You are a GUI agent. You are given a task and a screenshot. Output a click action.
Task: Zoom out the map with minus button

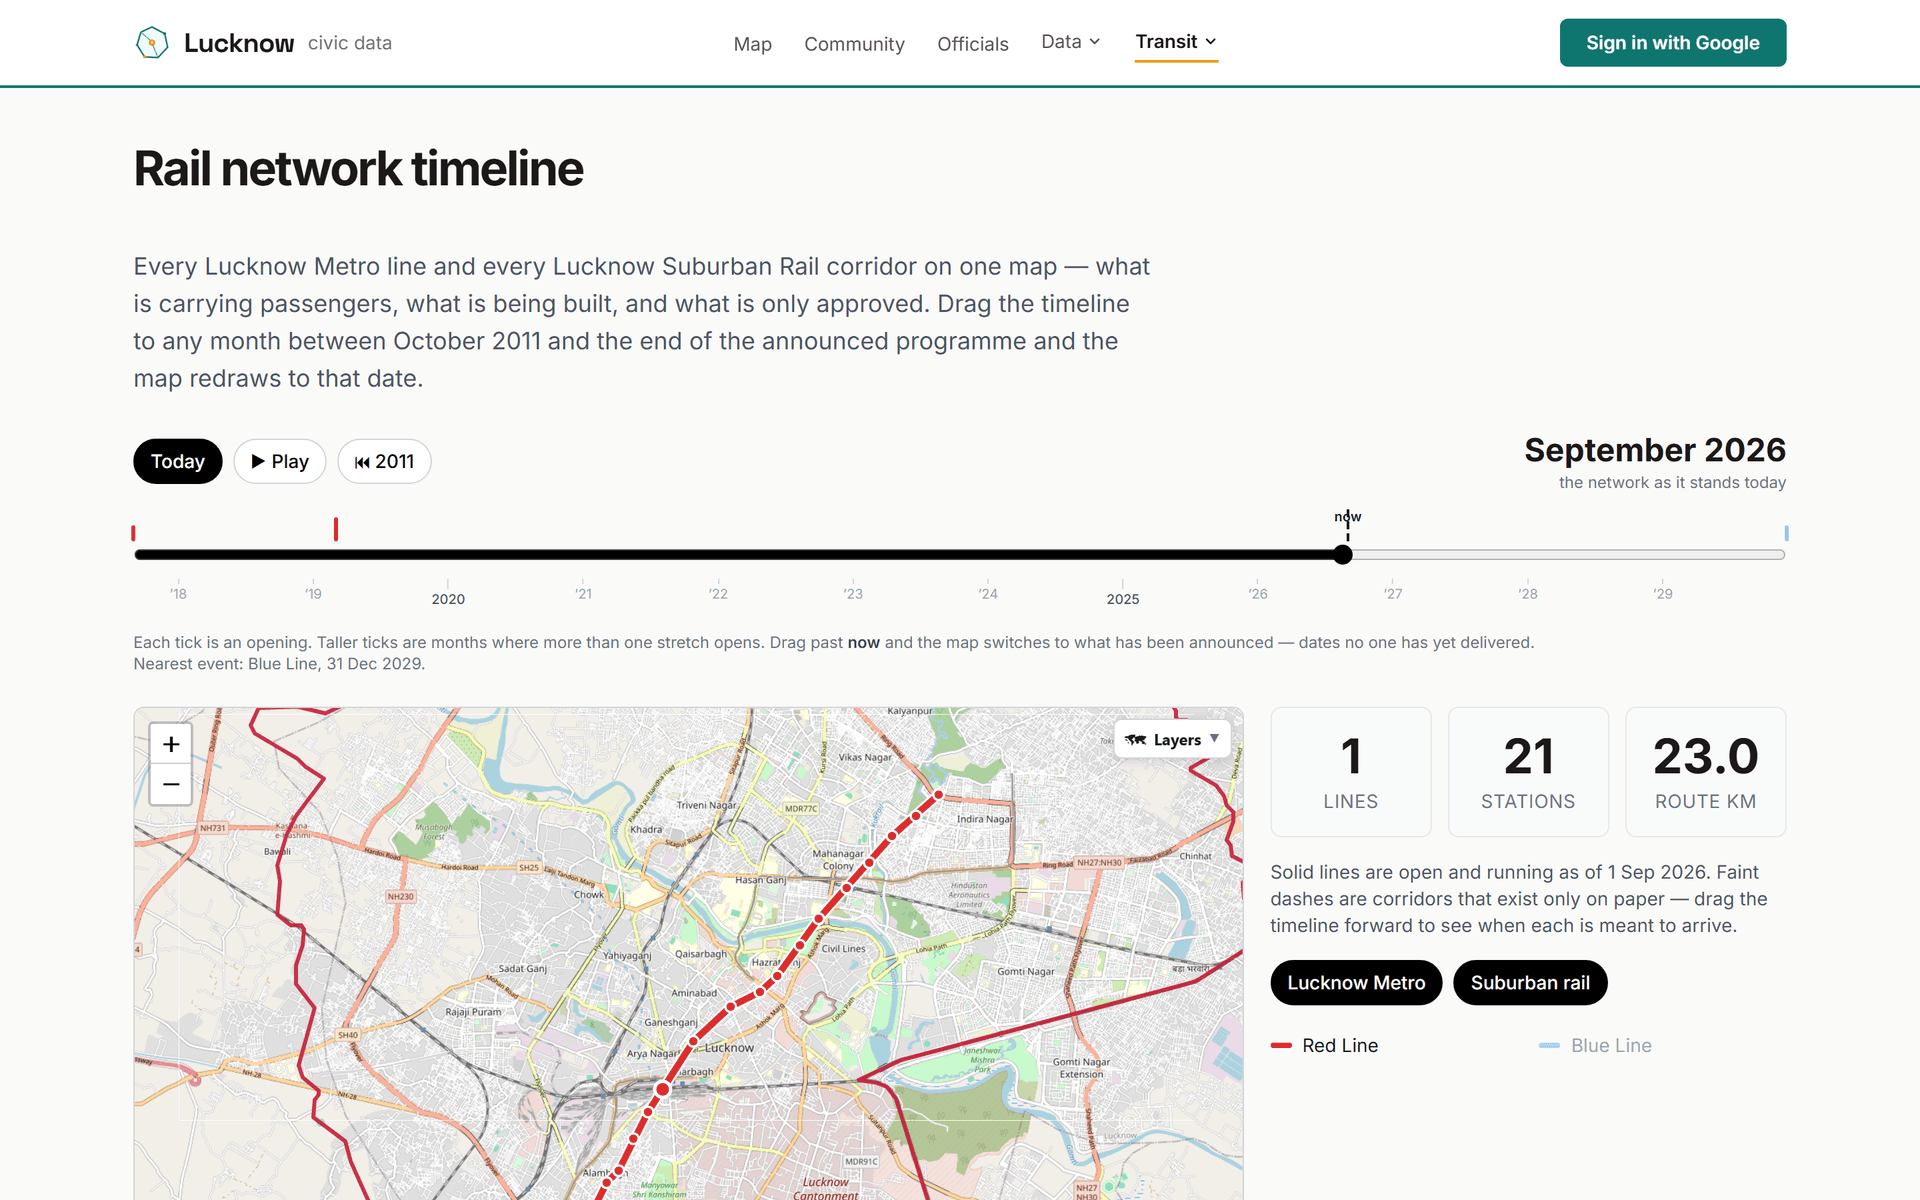[171, 784]
